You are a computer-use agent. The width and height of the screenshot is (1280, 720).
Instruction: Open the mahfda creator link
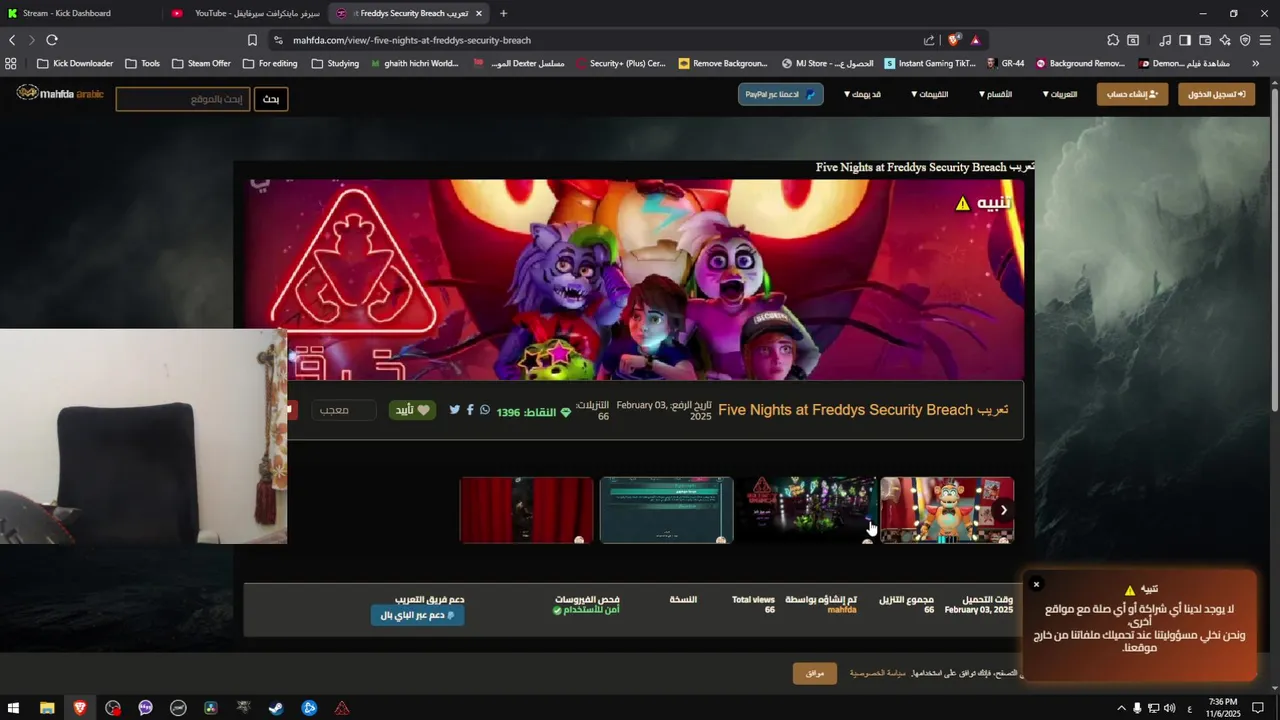(x=842, y=610)
